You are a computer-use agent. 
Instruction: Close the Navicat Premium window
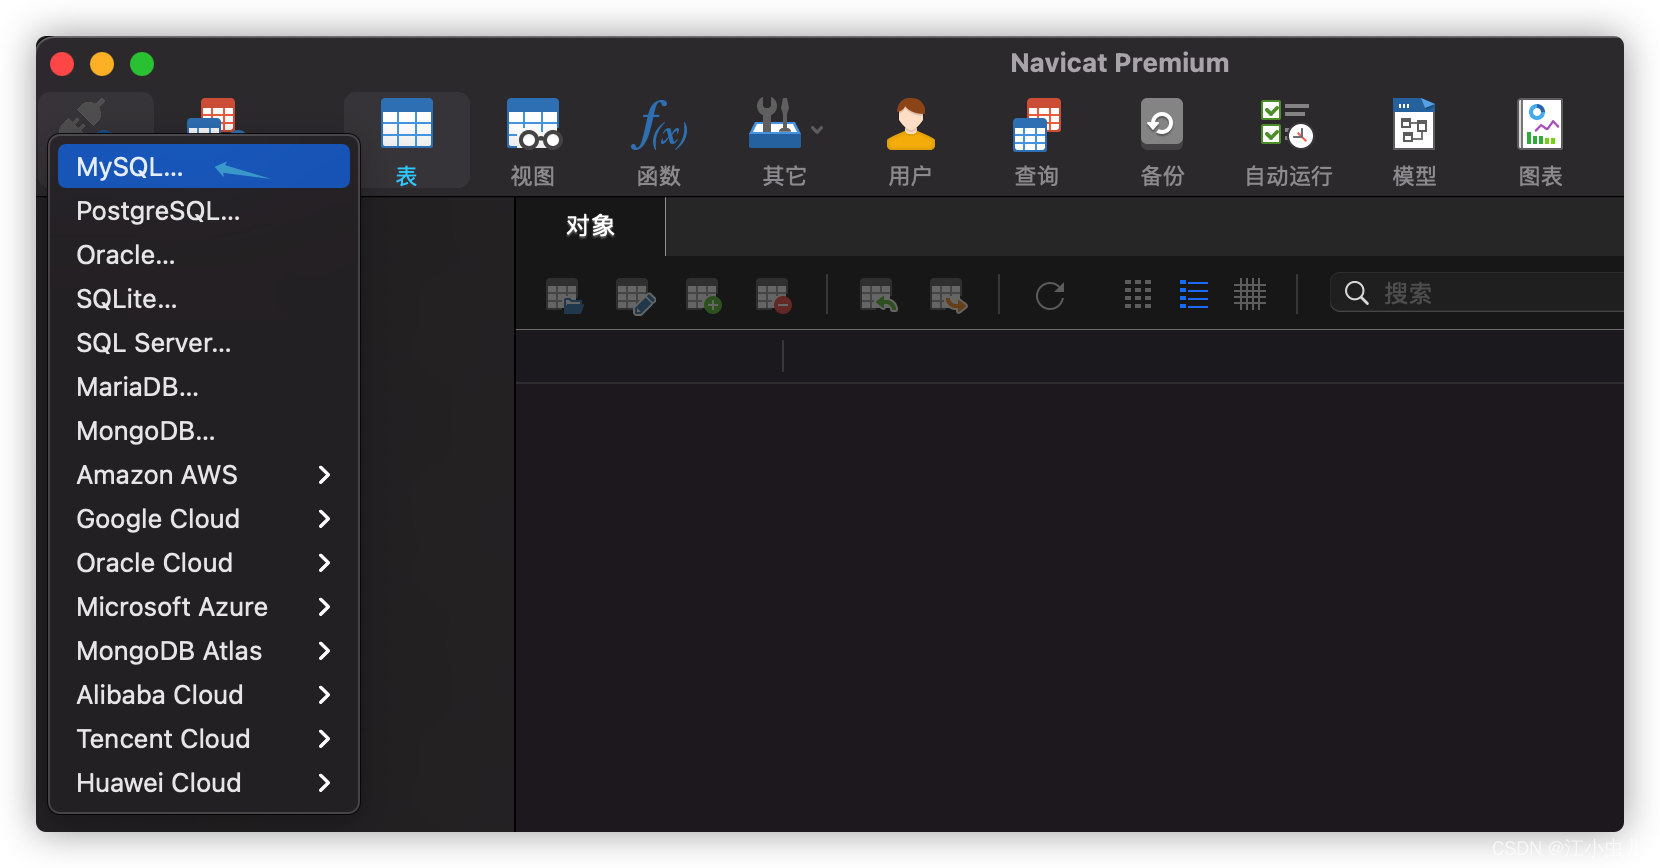pos(62,64)
